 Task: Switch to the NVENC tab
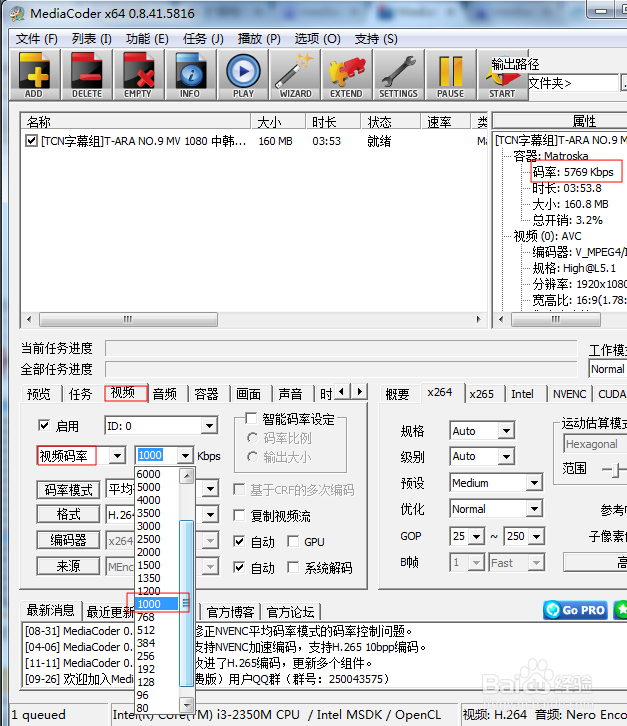(569, 394)
